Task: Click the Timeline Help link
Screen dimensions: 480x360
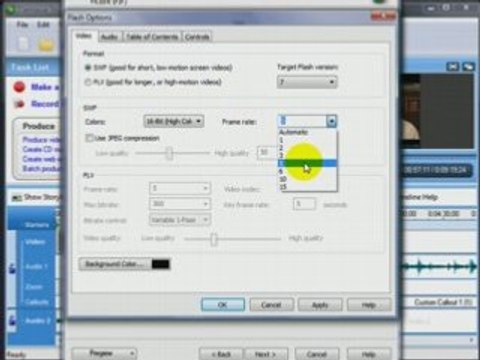Action: point(420,197)
